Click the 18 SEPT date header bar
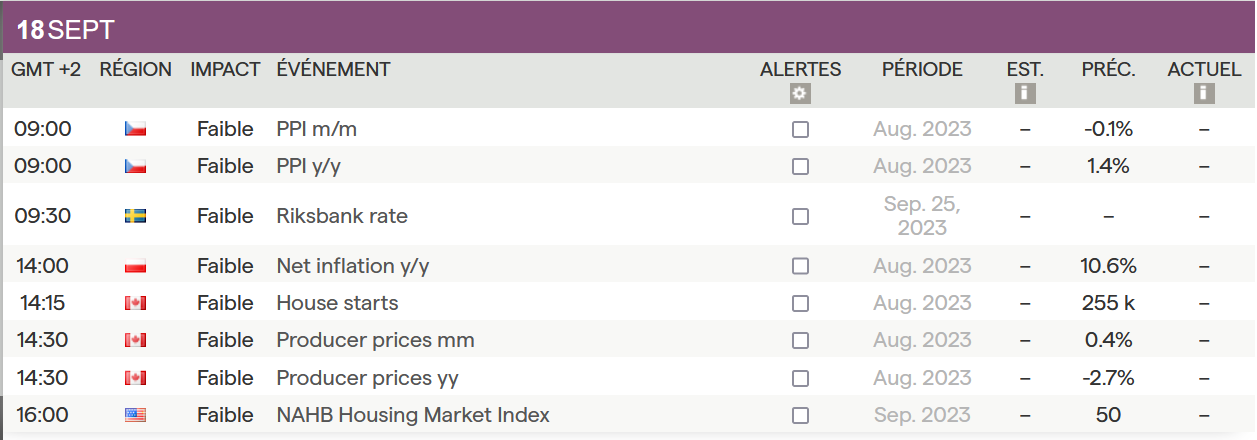Screen dimensions: 1257x440 (628, 29)
